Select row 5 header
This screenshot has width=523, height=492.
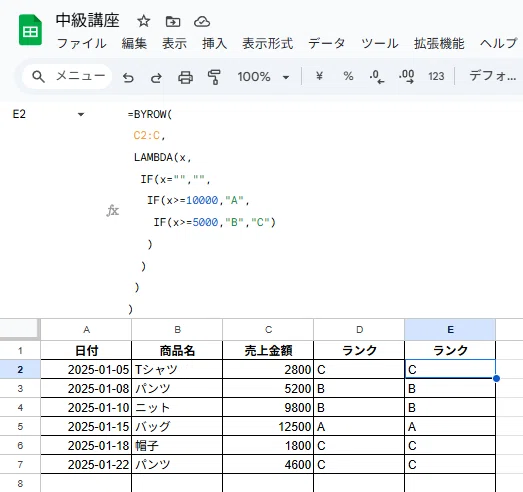point(20,426)
